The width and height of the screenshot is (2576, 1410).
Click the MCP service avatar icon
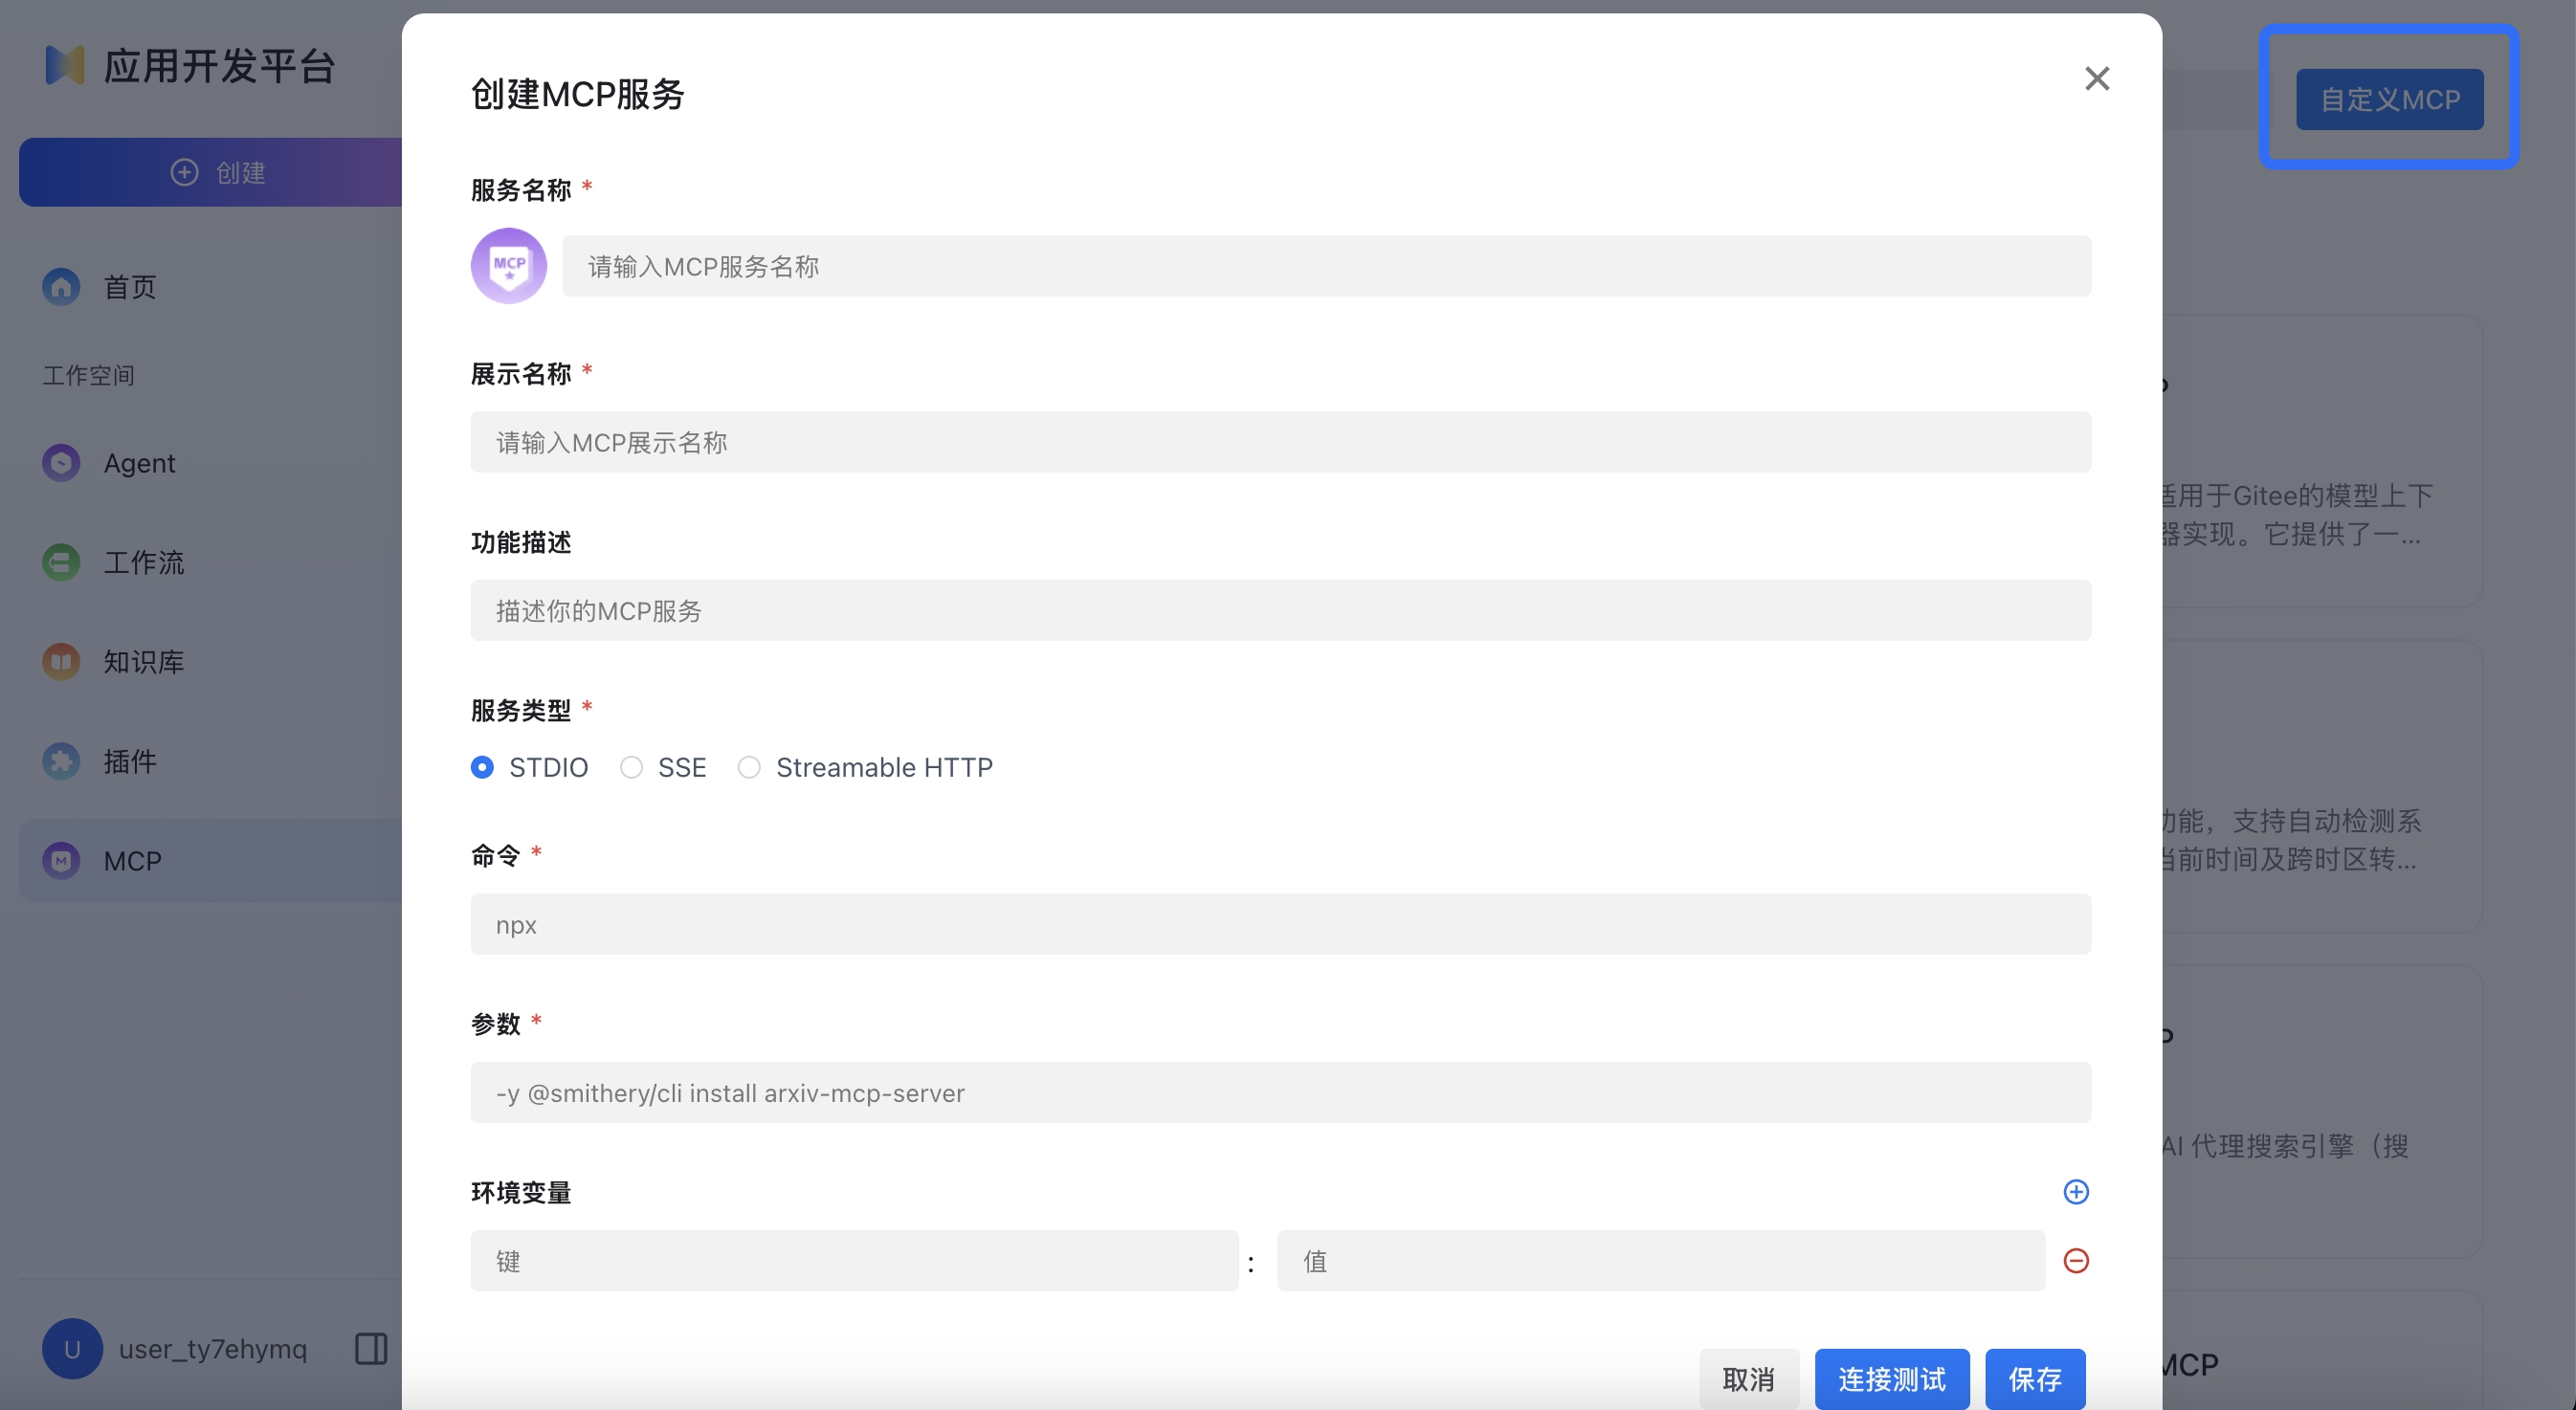508,266
